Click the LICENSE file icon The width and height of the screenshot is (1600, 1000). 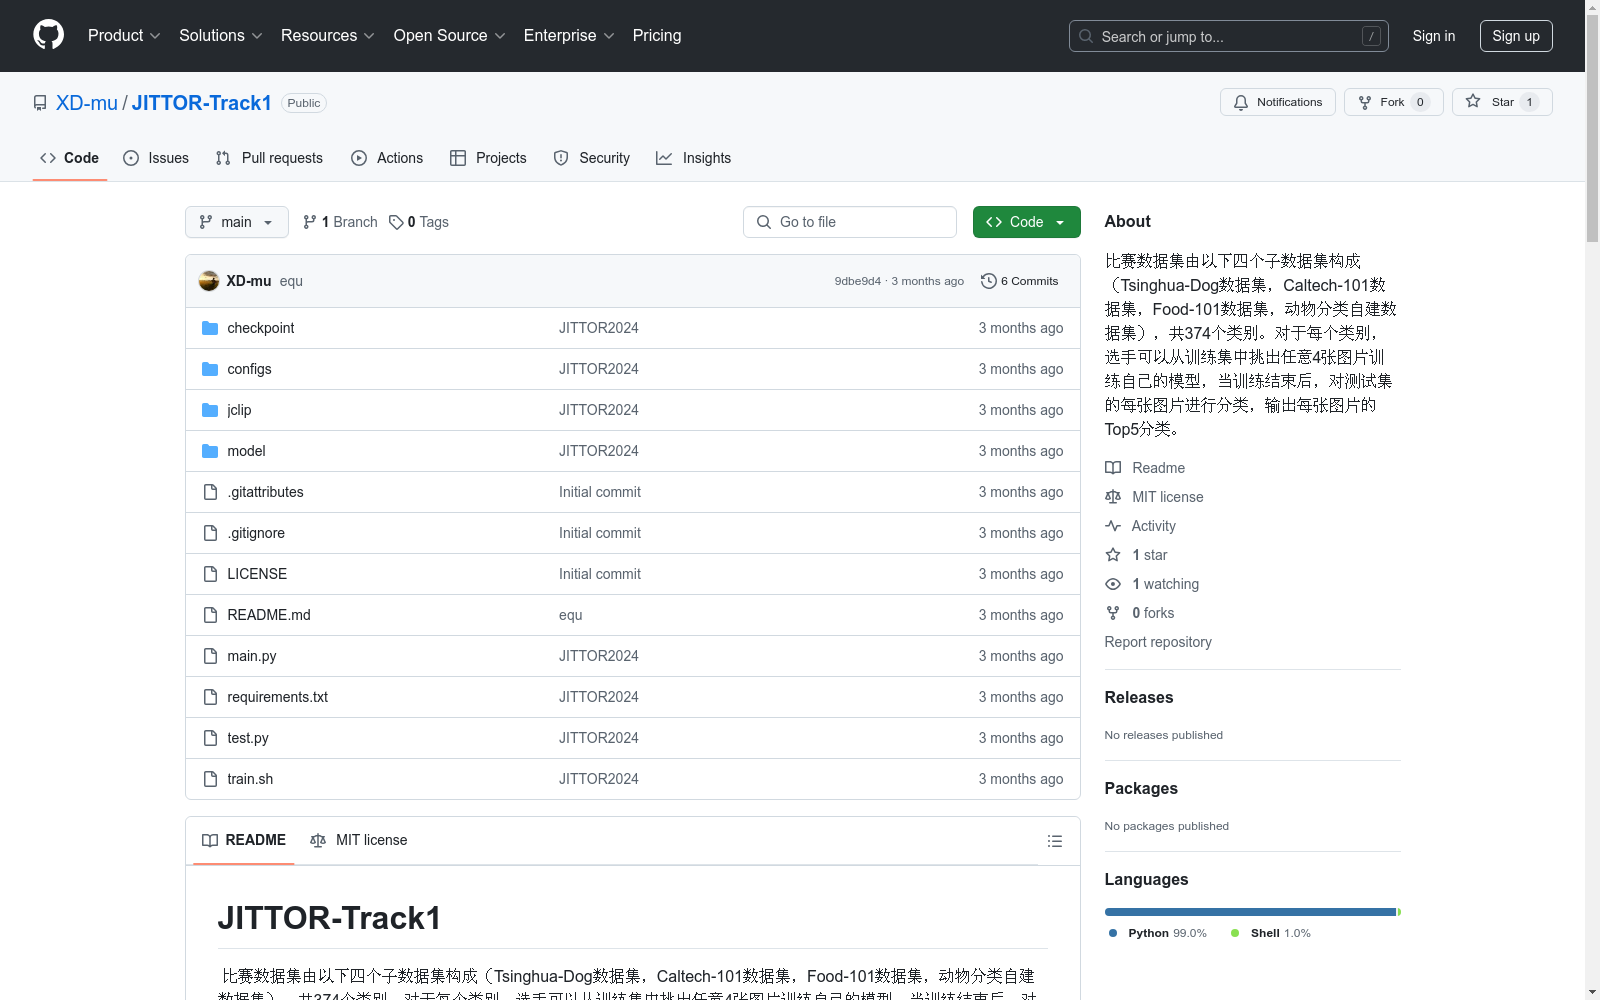click(x=210, y=574)
